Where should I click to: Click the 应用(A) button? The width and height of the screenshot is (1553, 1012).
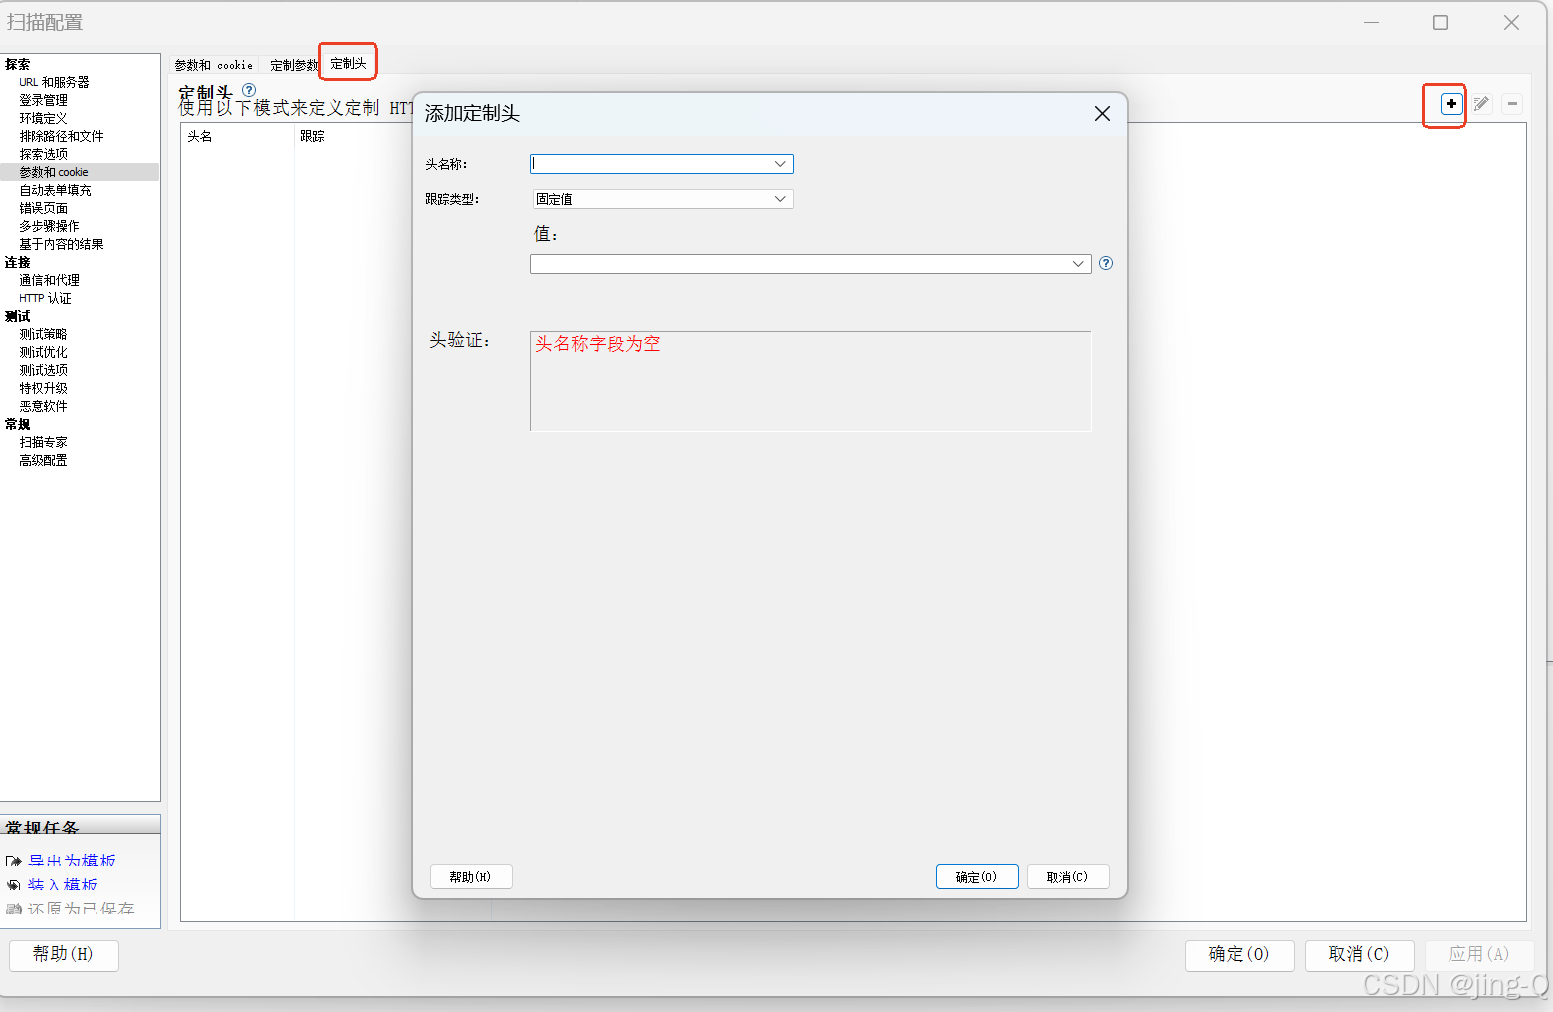1479,955
